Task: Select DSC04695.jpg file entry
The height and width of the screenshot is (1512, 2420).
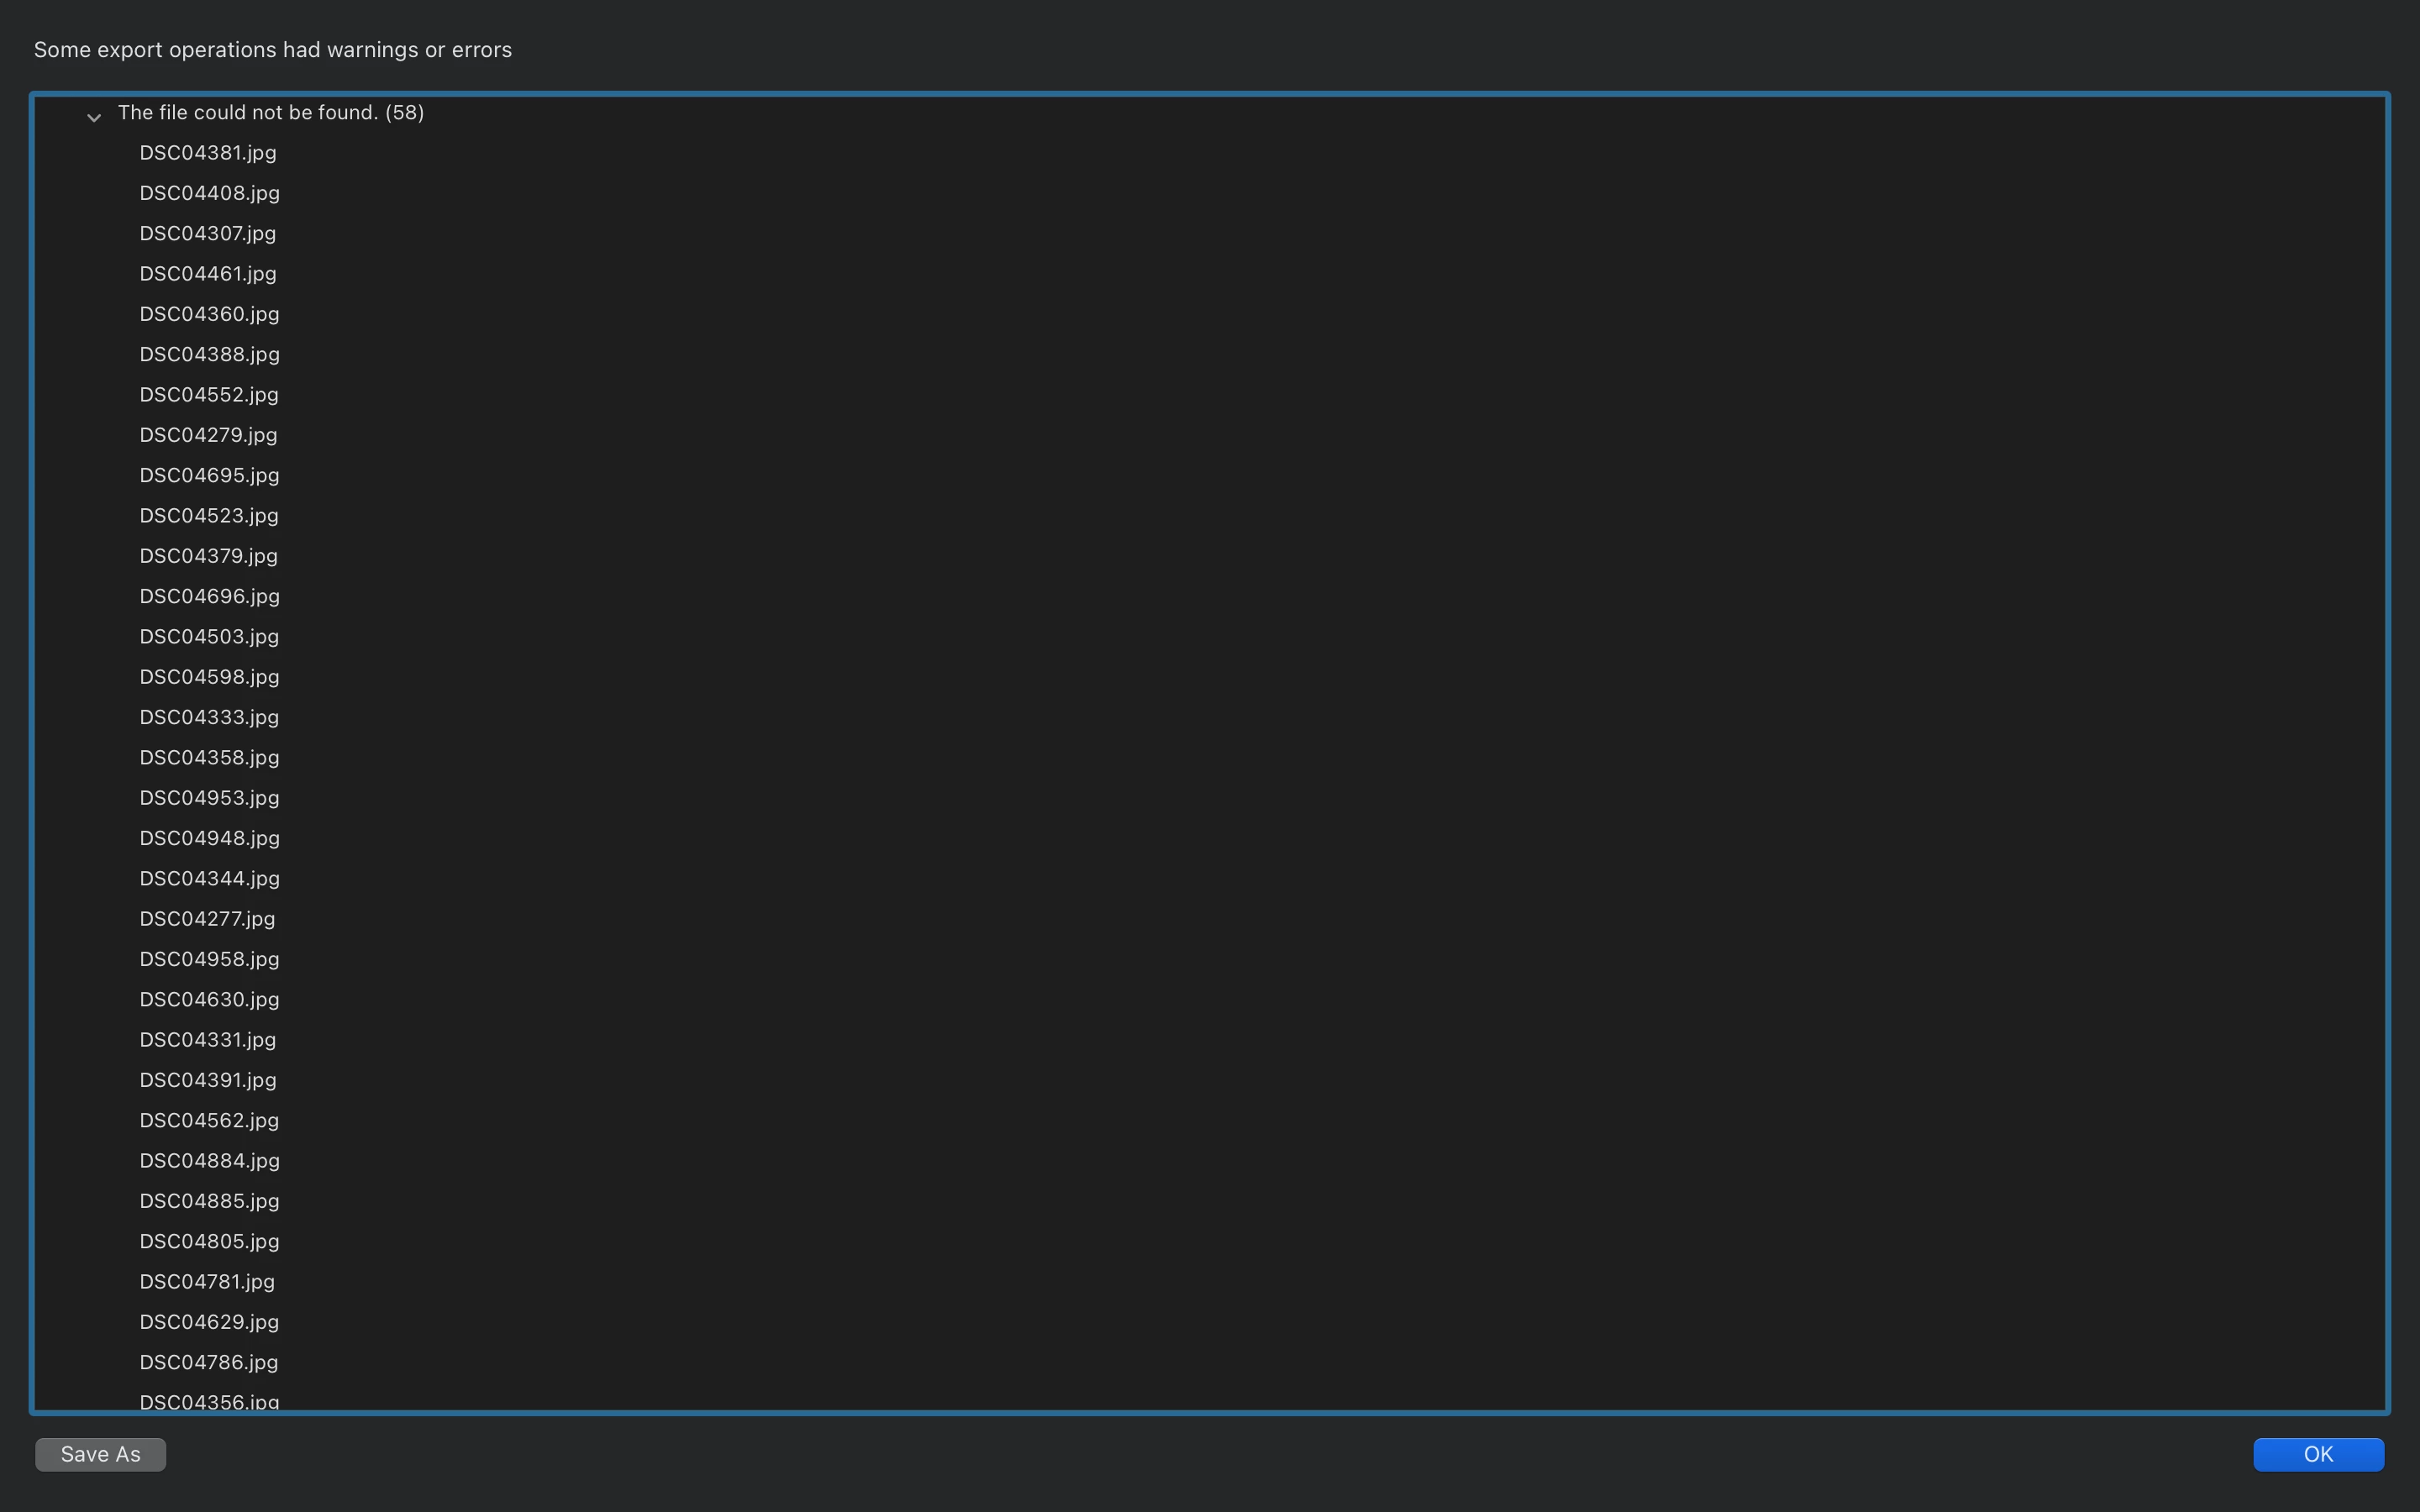Action: [x=209, y=475]
